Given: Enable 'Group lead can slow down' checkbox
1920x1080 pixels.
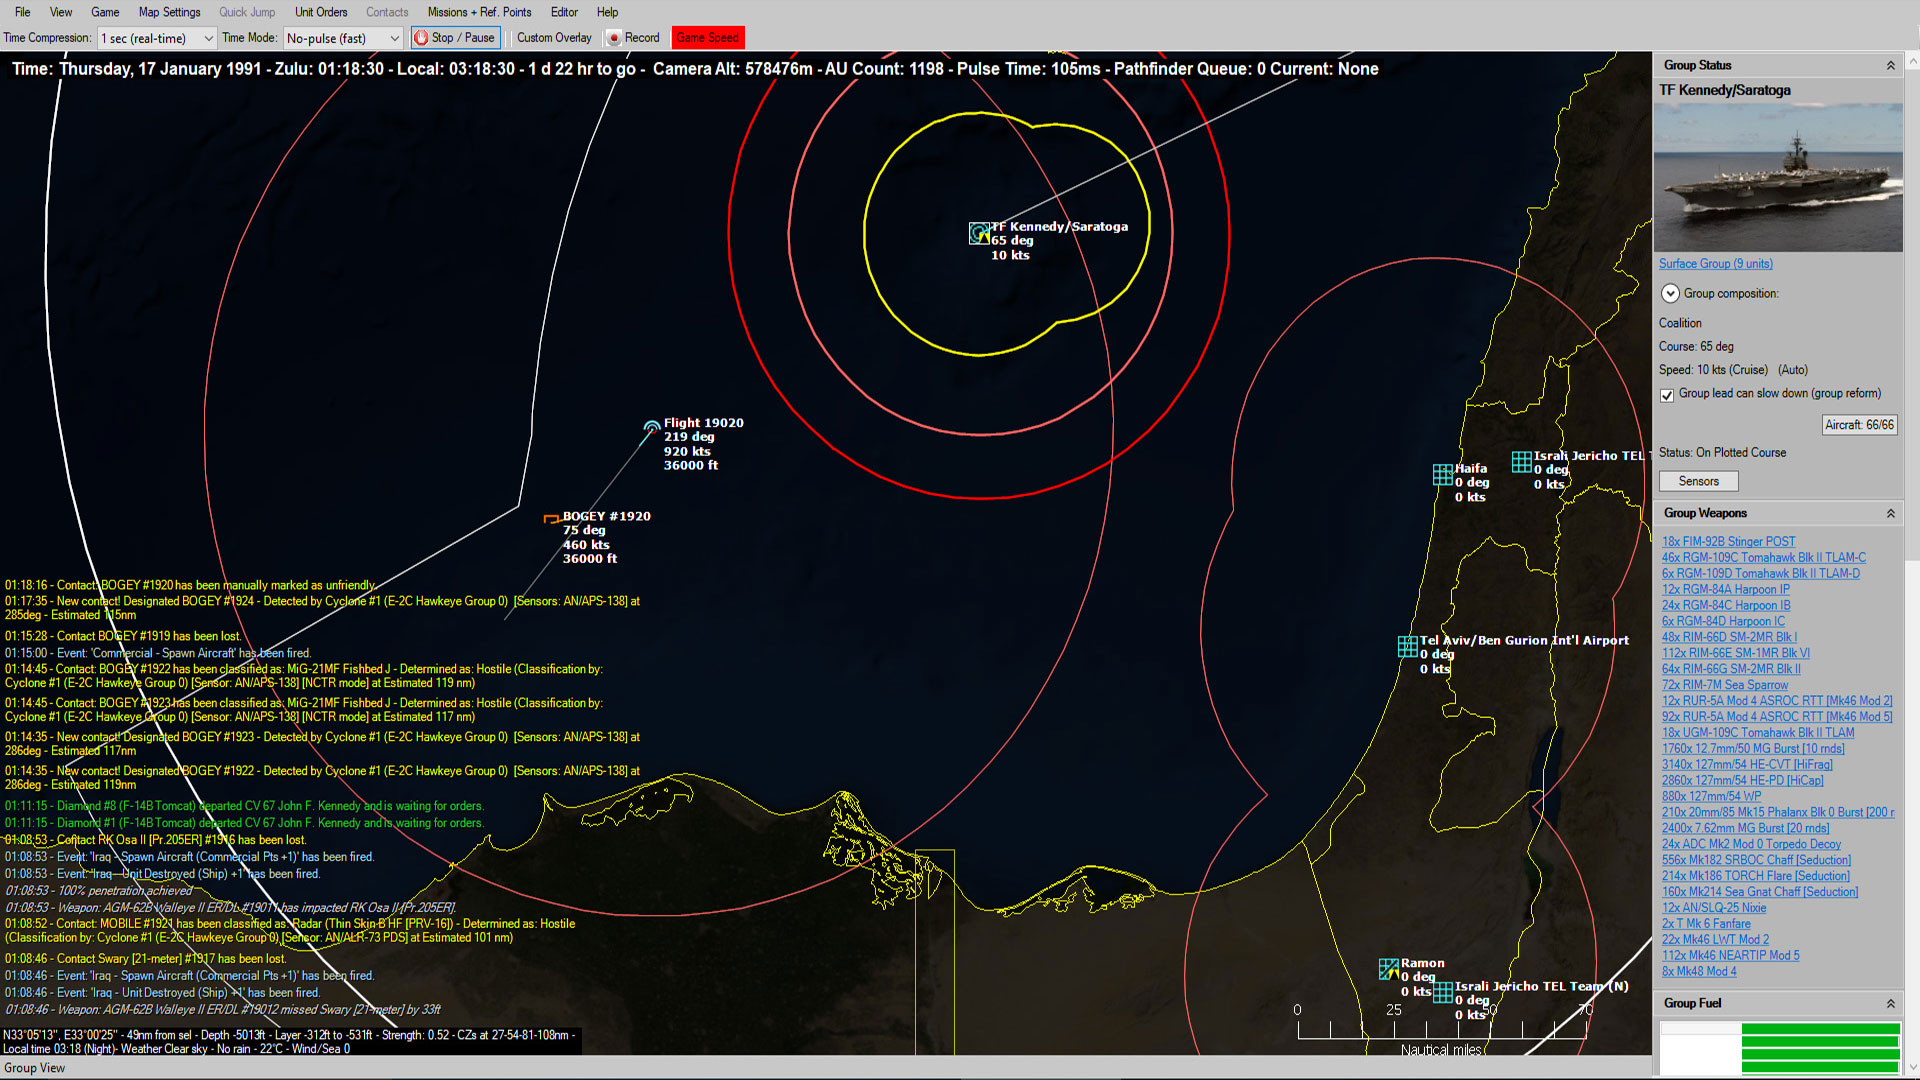Looking at the screenshot, I should [1667, 395].
